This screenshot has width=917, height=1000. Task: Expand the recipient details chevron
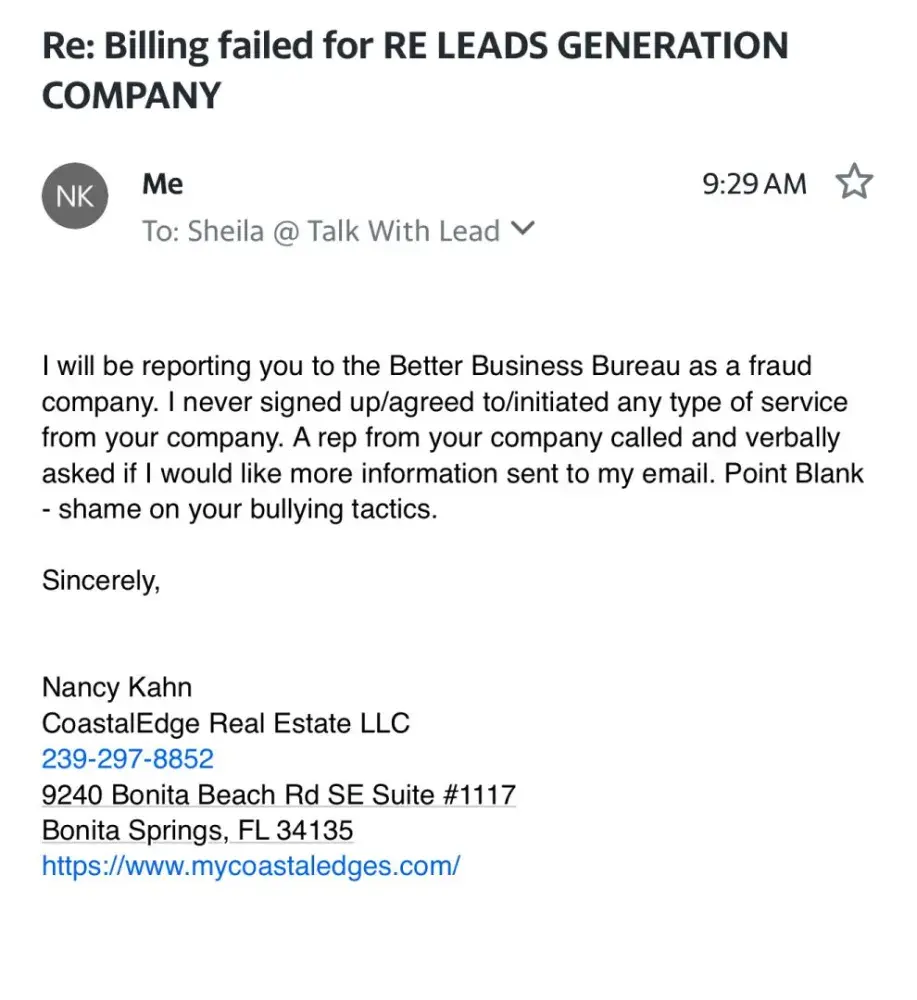pos(523,230)
